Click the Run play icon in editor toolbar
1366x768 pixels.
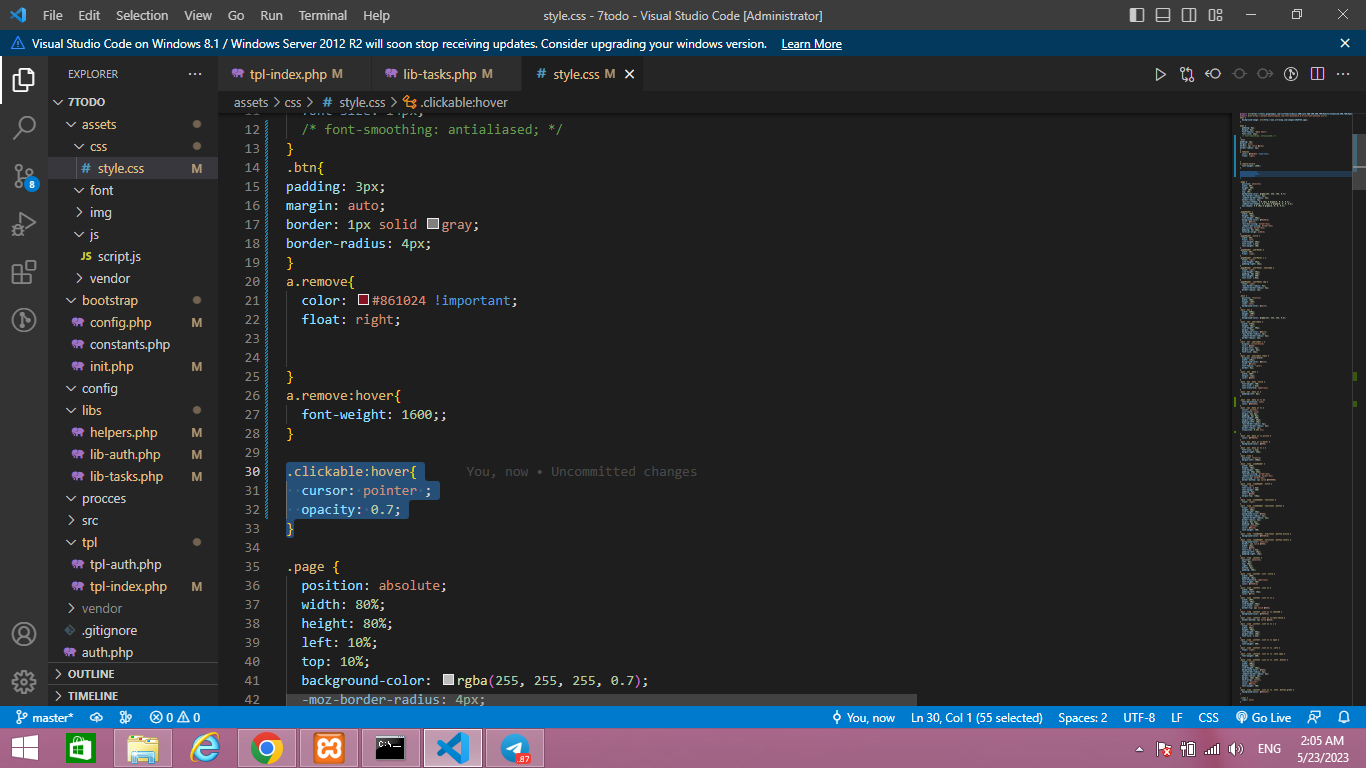point(1160,74)
